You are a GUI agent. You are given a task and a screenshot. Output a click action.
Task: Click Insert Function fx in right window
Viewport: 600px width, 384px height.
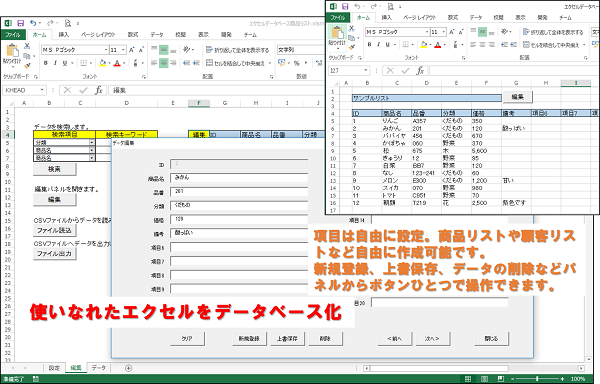(420, 70)
